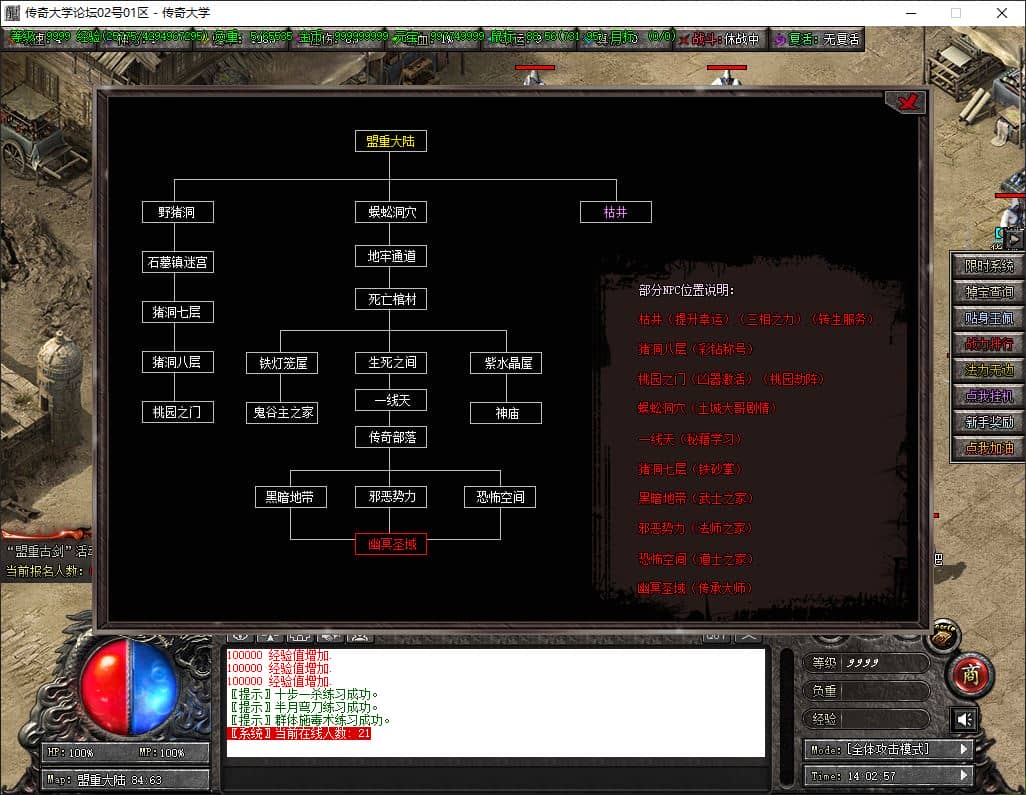Select the 鬼谷主之家 map node
Viewport: 1026px width, 795px height.
(x=281, y=413)
